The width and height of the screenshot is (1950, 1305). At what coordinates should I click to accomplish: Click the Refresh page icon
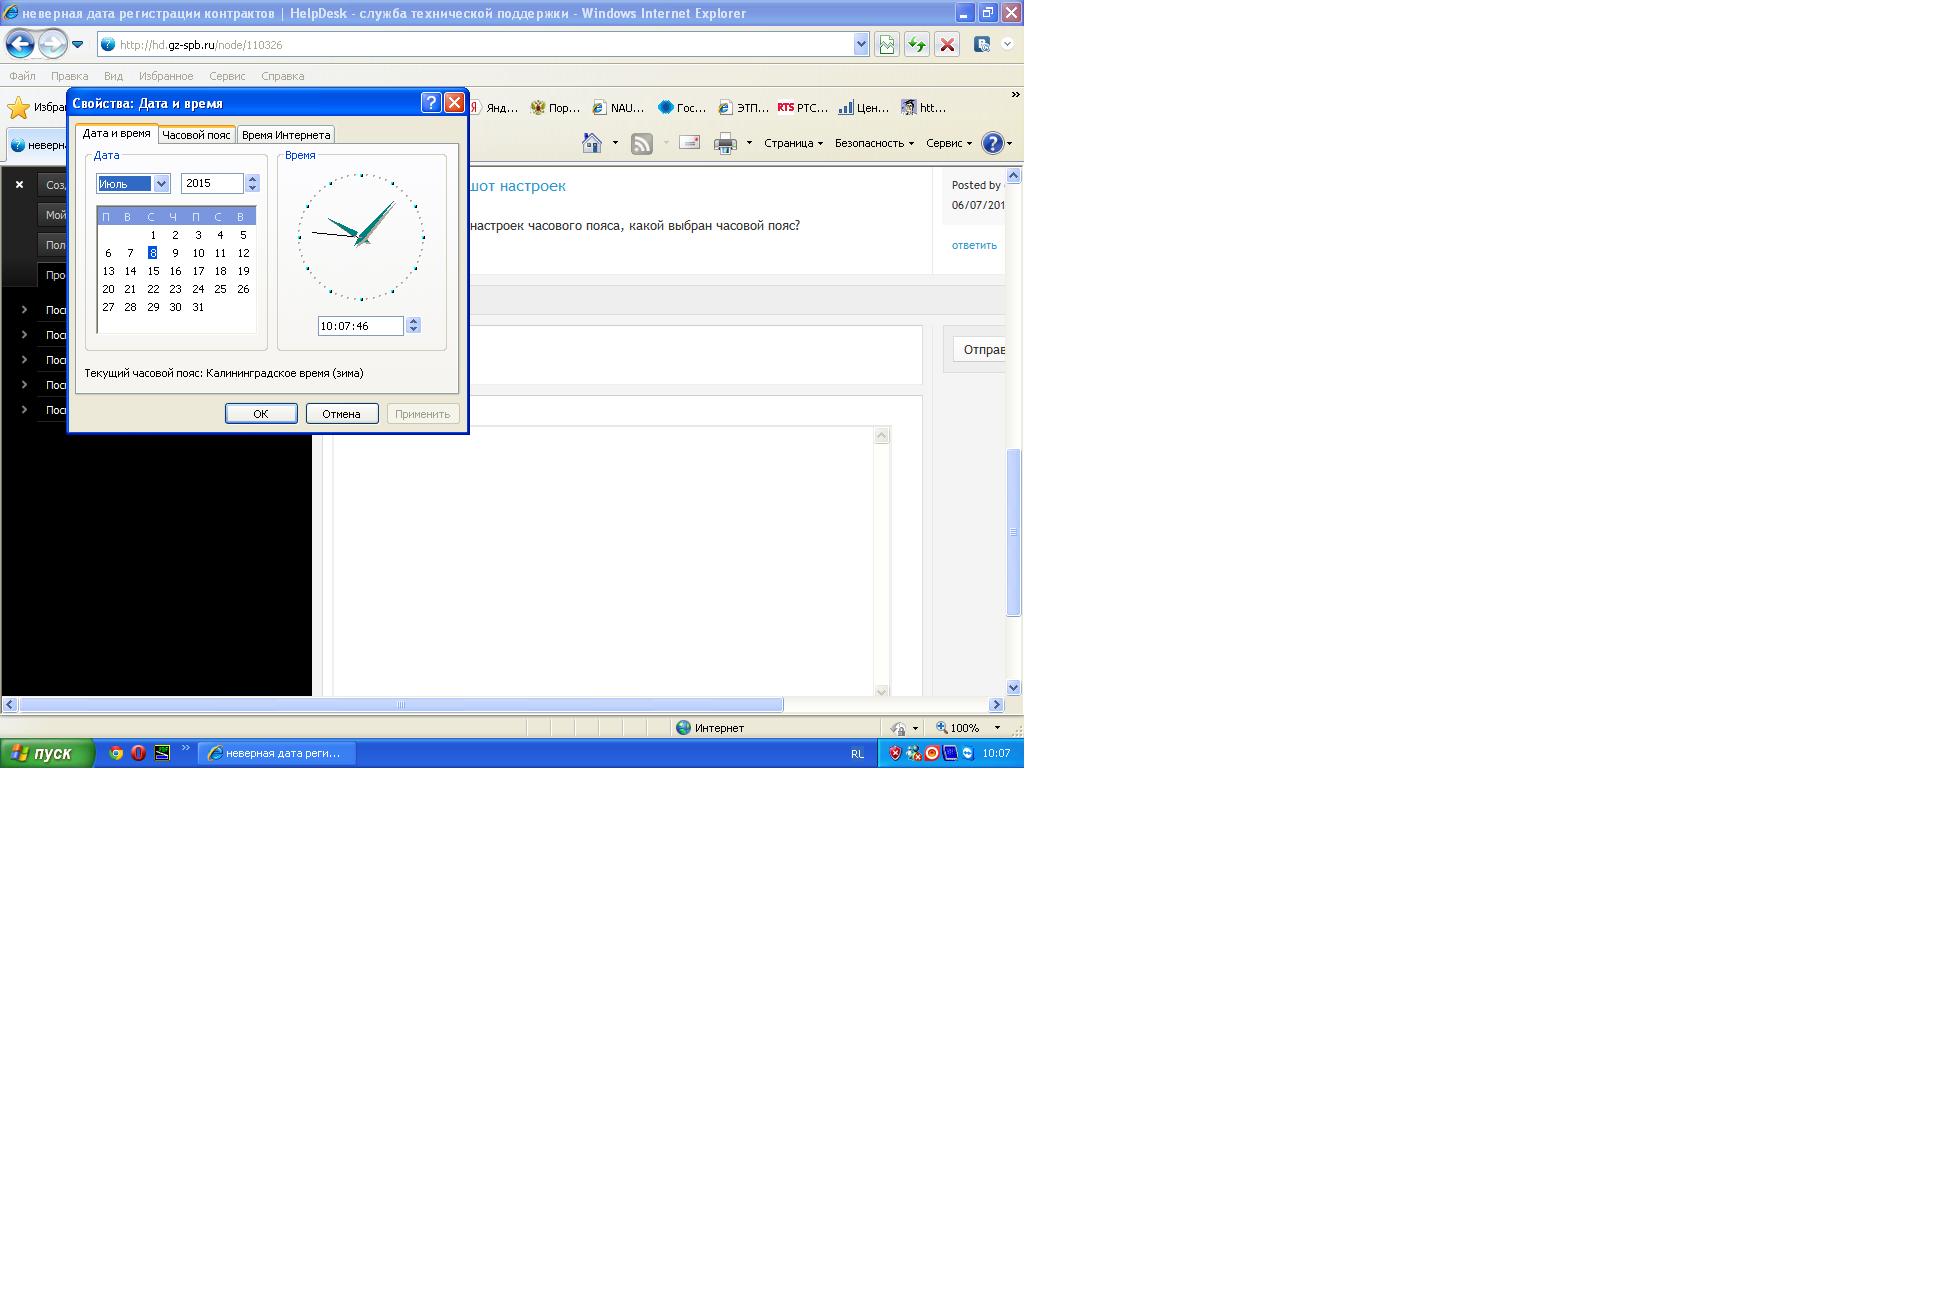(916, 44)
